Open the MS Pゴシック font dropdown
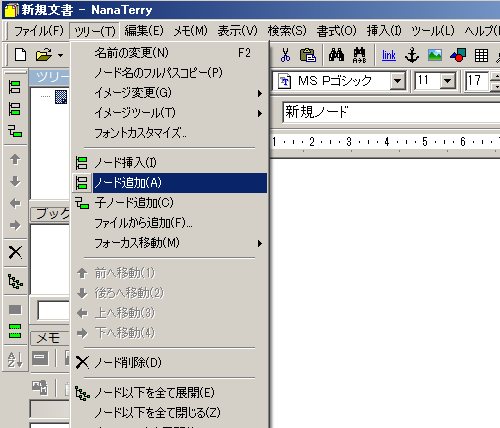The width and height of the screenshot is (500, 428). point(398,80)
